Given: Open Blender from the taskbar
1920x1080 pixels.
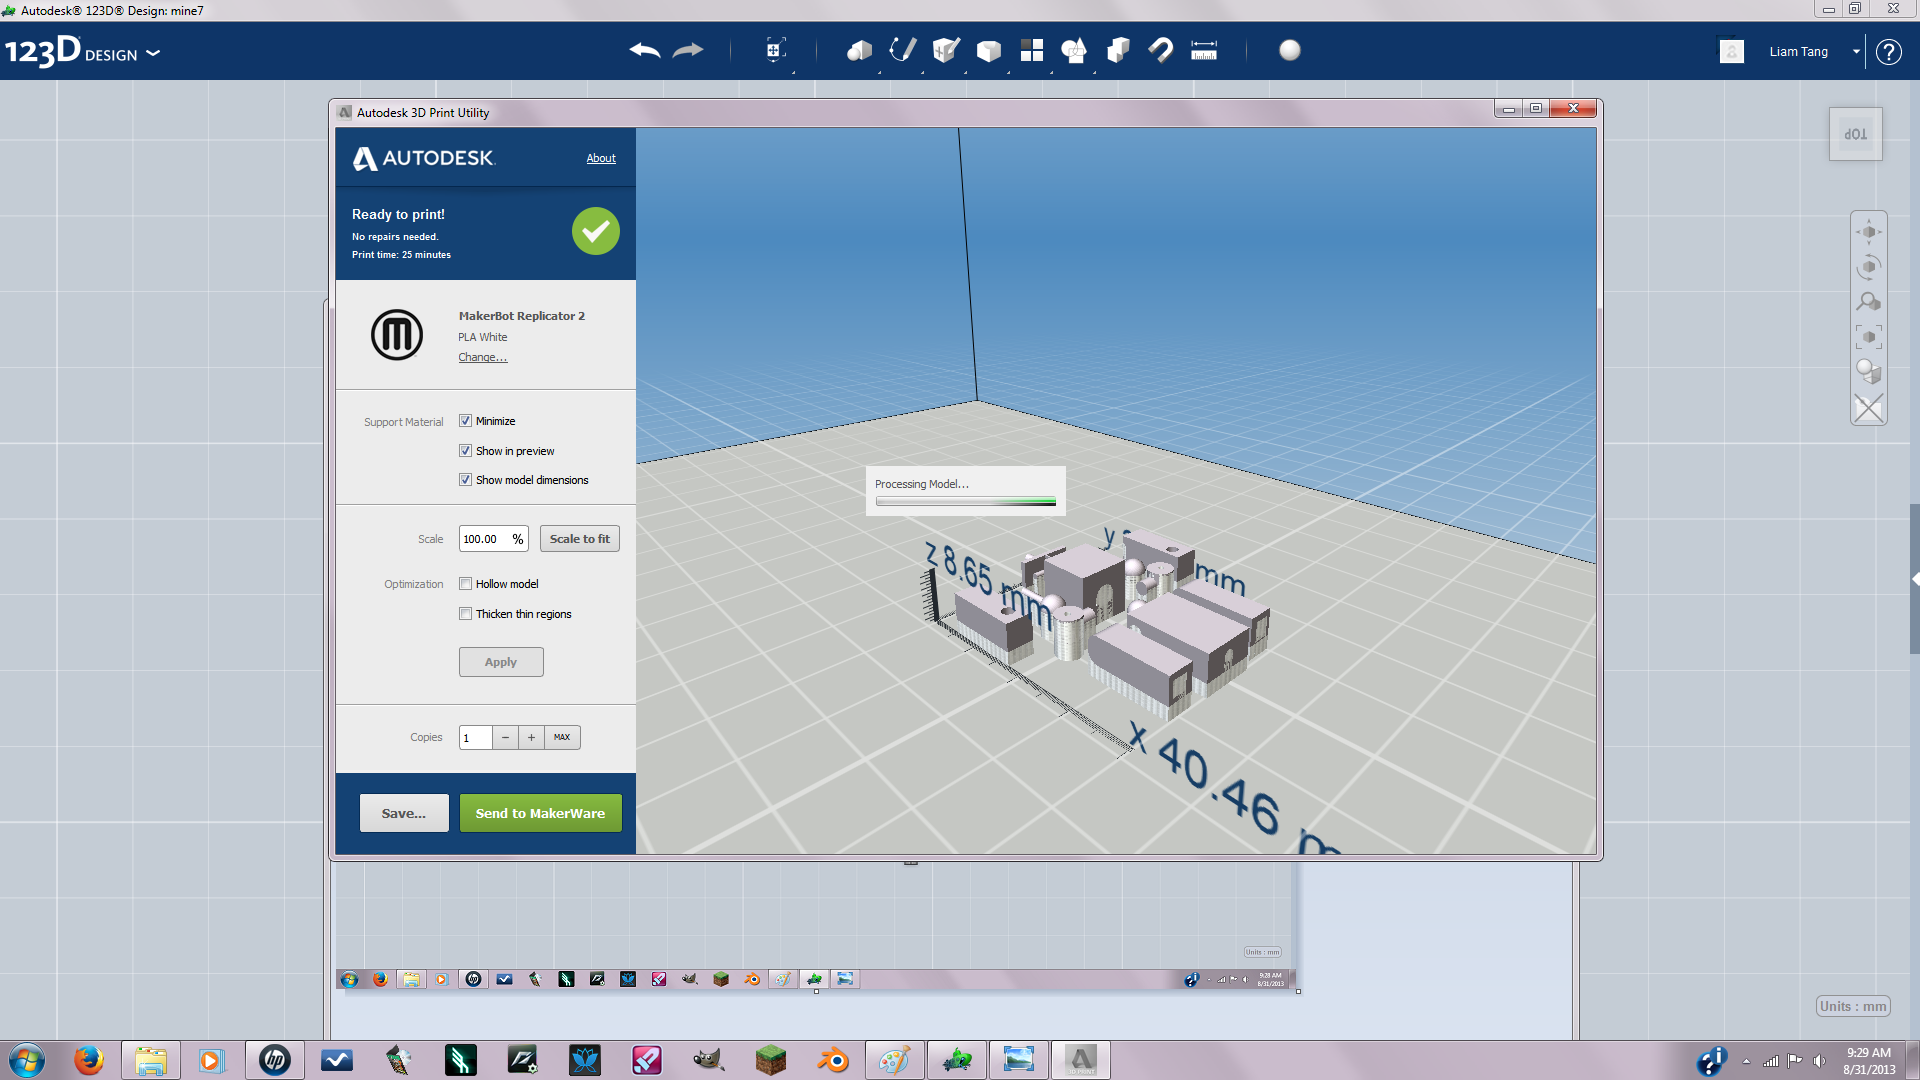Looking at the screenshot, I should click(x=833, y=1060).
